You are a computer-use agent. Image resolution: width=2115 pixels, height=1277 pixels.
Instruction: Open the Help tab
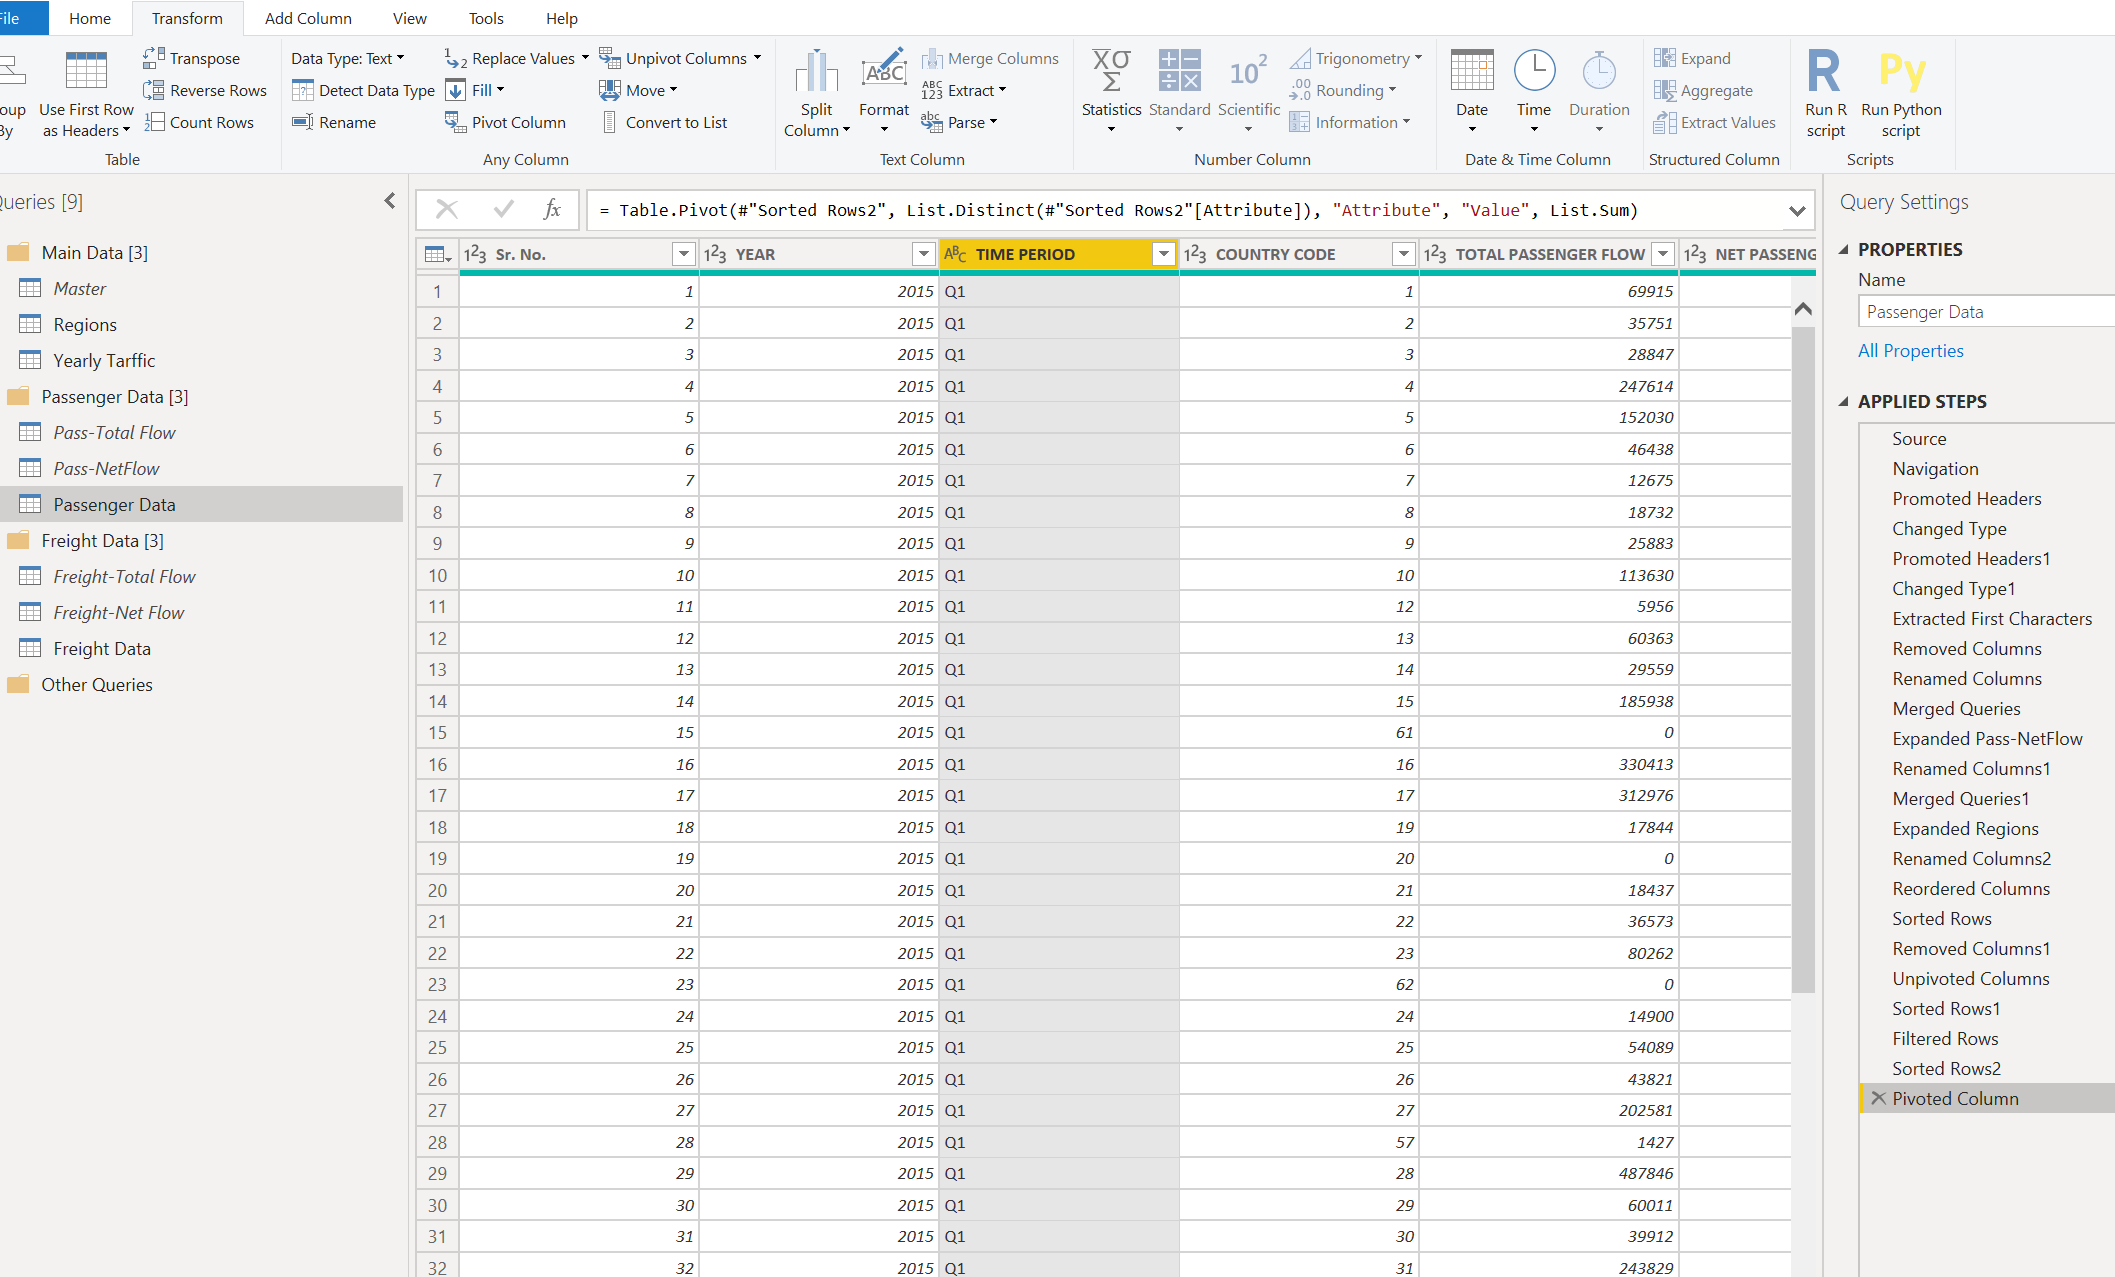click(x=562, y=18)
